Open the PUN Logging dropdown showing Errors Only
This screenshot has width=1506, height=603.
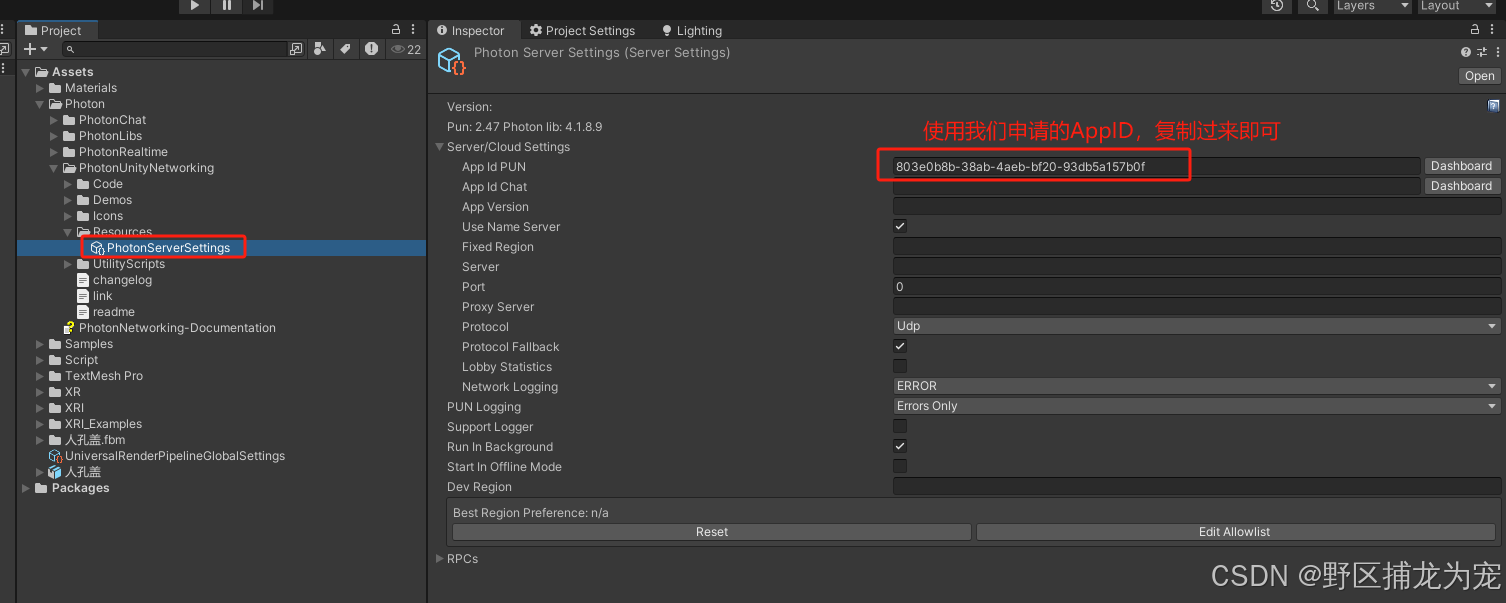(x=1195, y=405)
